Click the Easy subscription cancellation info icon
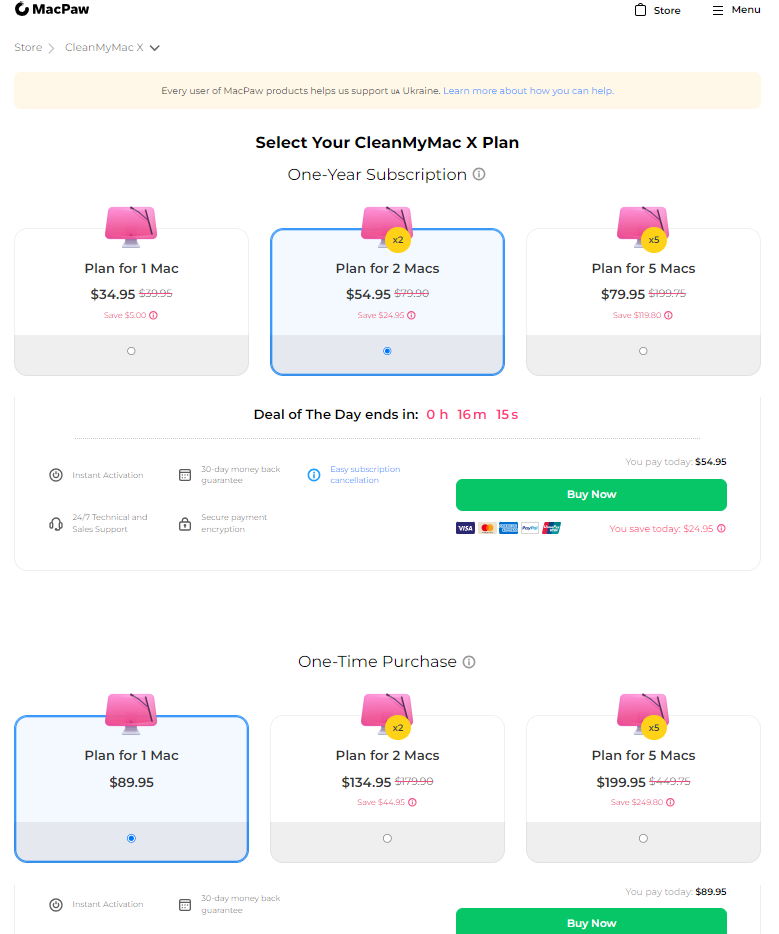The width and height of the screenshot is (779, 934). pyautogui.click(x=313, y=475)
